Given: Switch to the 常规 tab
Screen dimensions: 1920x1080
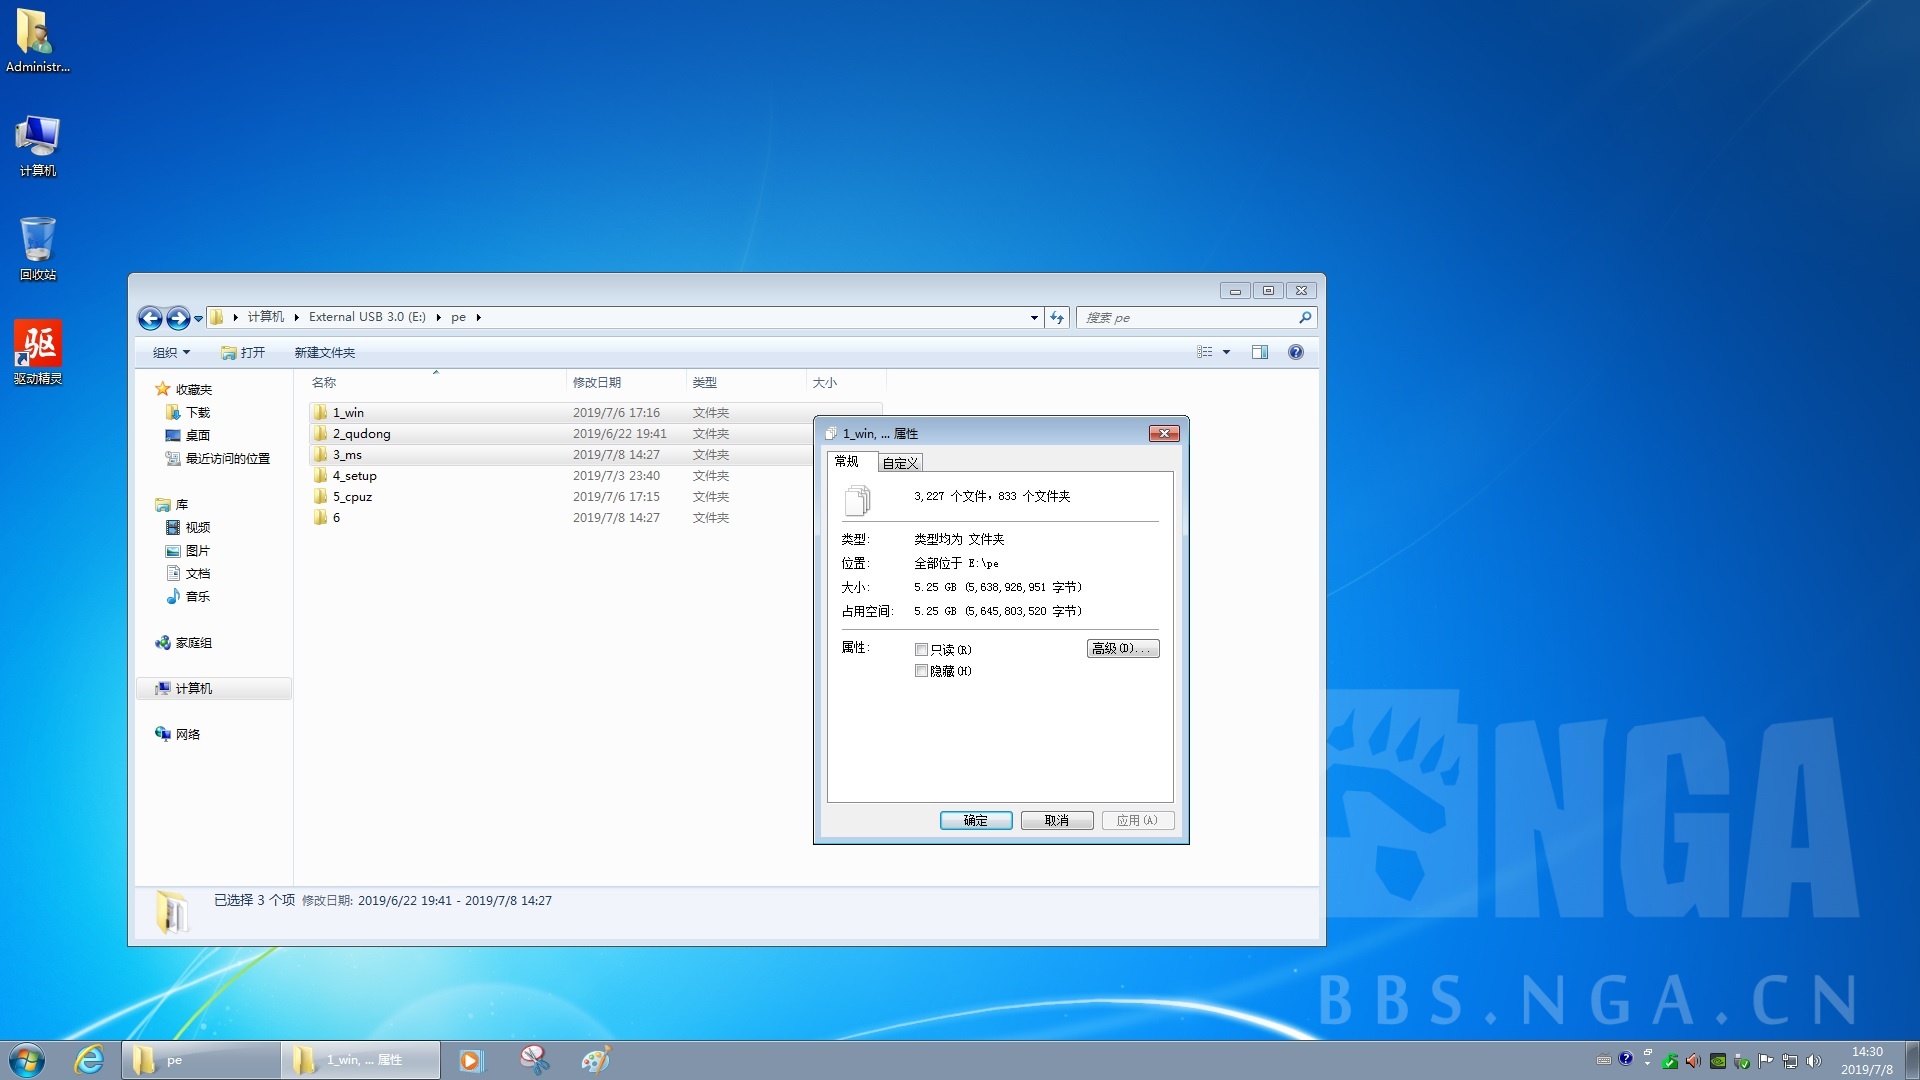Looking at the screenshot, I should click(x=847, y=461).
